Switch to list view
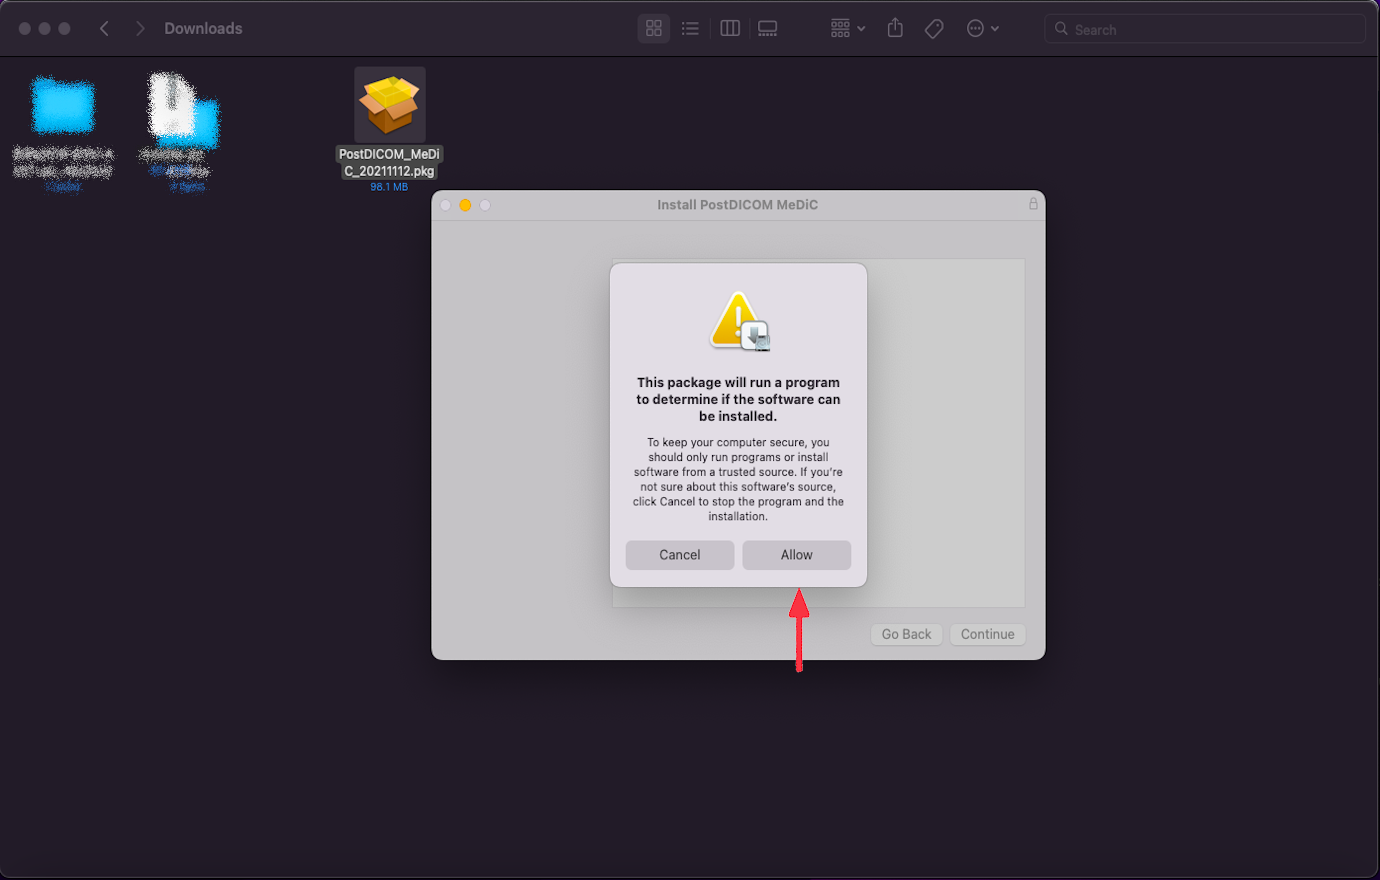This screenshot has width=1380, height=880. (x=690, y=28)
